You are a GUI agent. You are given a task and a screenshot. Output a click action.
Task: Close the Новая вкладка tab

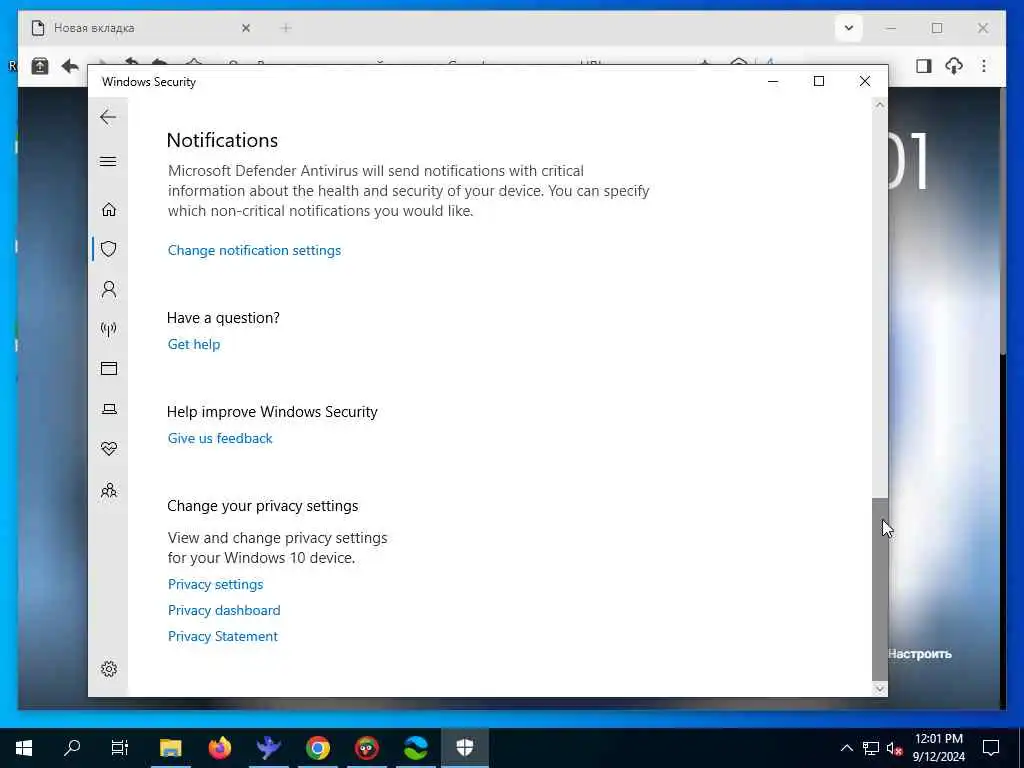tap(246, 28)
